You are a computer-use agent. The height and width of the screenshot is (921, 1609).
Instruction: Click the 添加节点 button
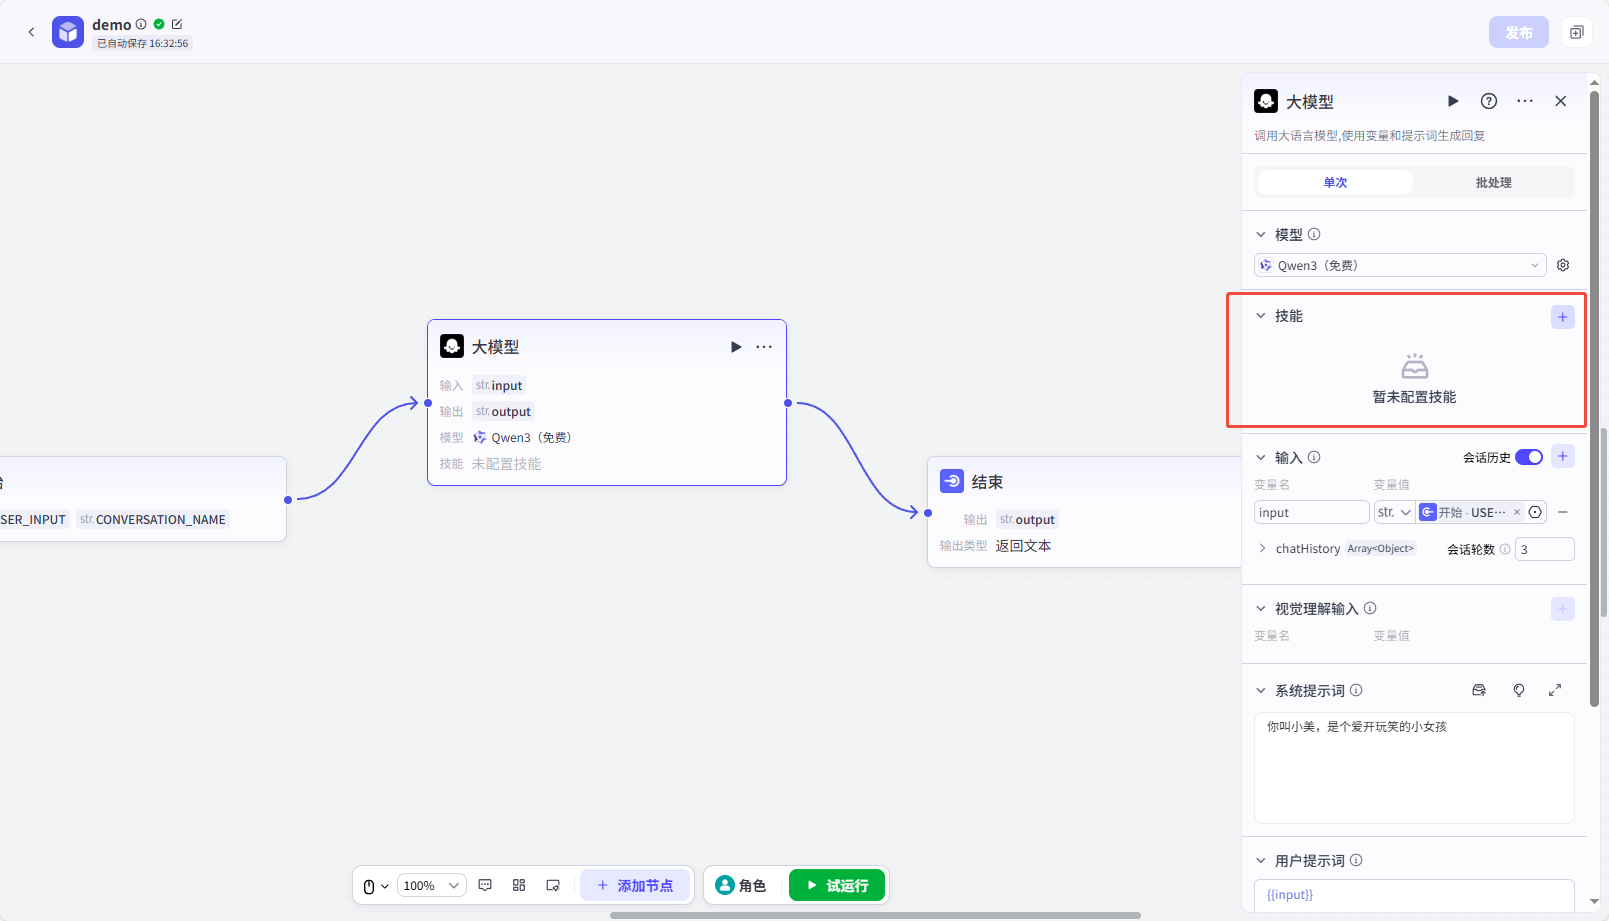(x=635, y=885)
